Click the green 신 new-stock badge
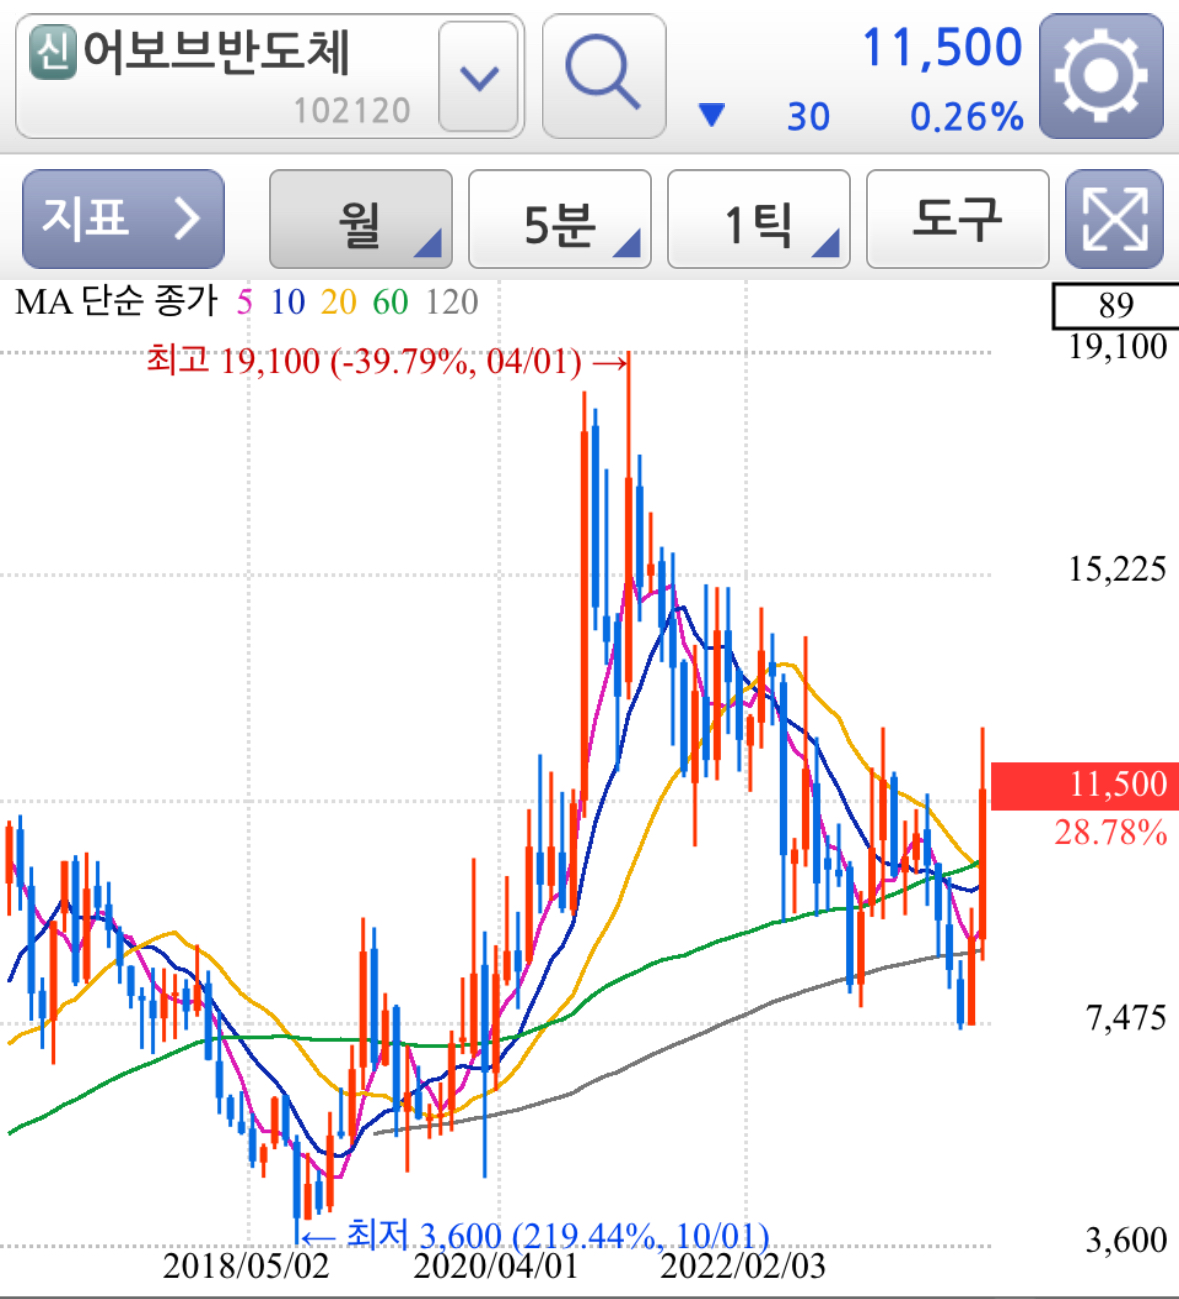This screenshot has width=1179, height=1299. (x=55, y=49)
